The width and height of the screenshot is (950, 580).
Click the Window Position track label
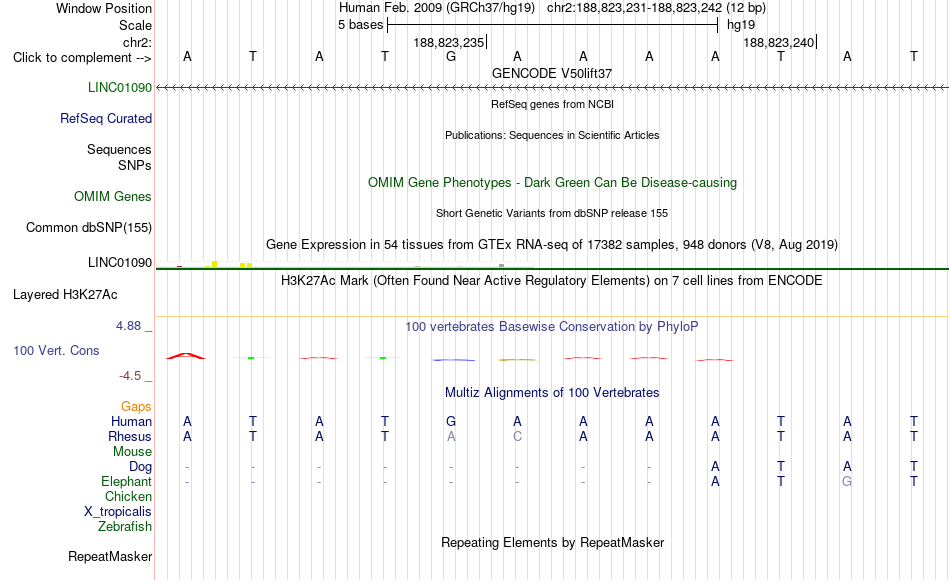104,8
